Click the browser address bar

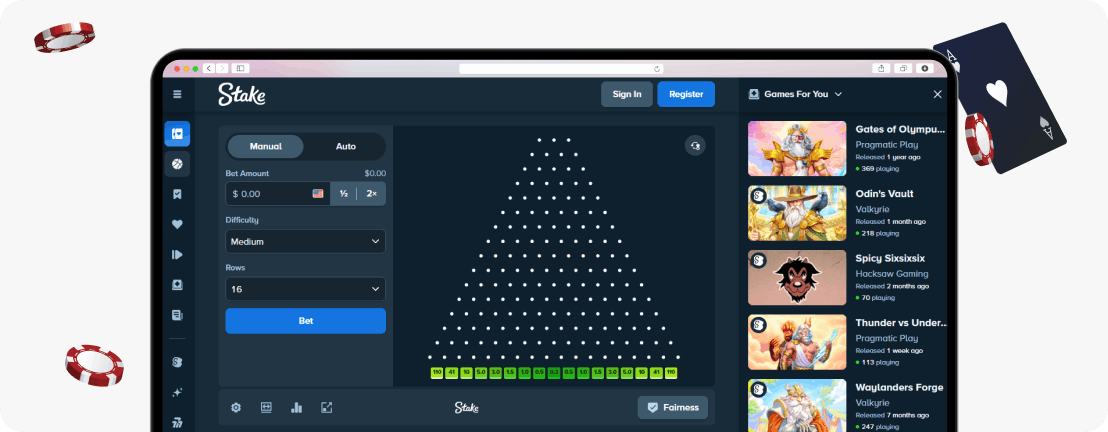562,69
